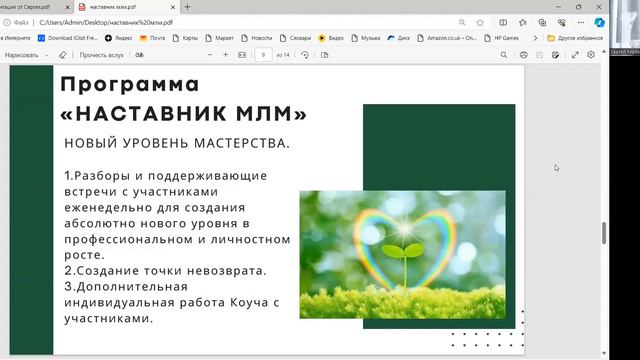The height and width of the screenshot is (360, 640).
Task: Click the save PDF icon
Action: (540, 55)
